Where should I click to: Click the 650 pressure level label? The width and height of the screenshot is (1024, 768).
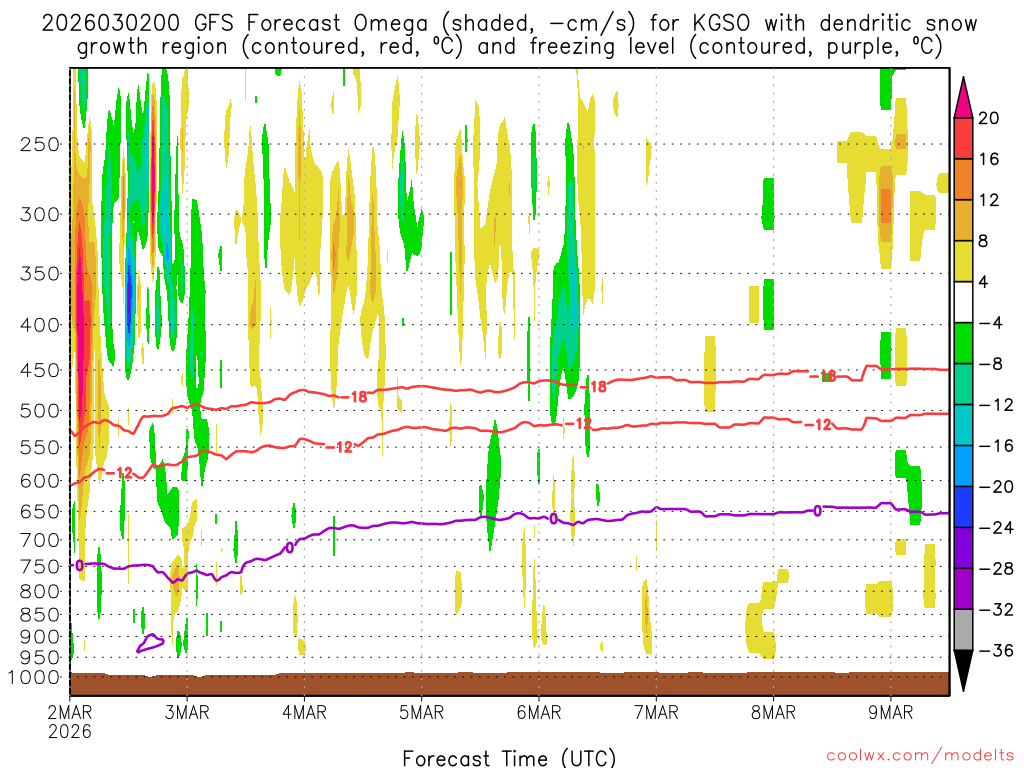(40, 511)
